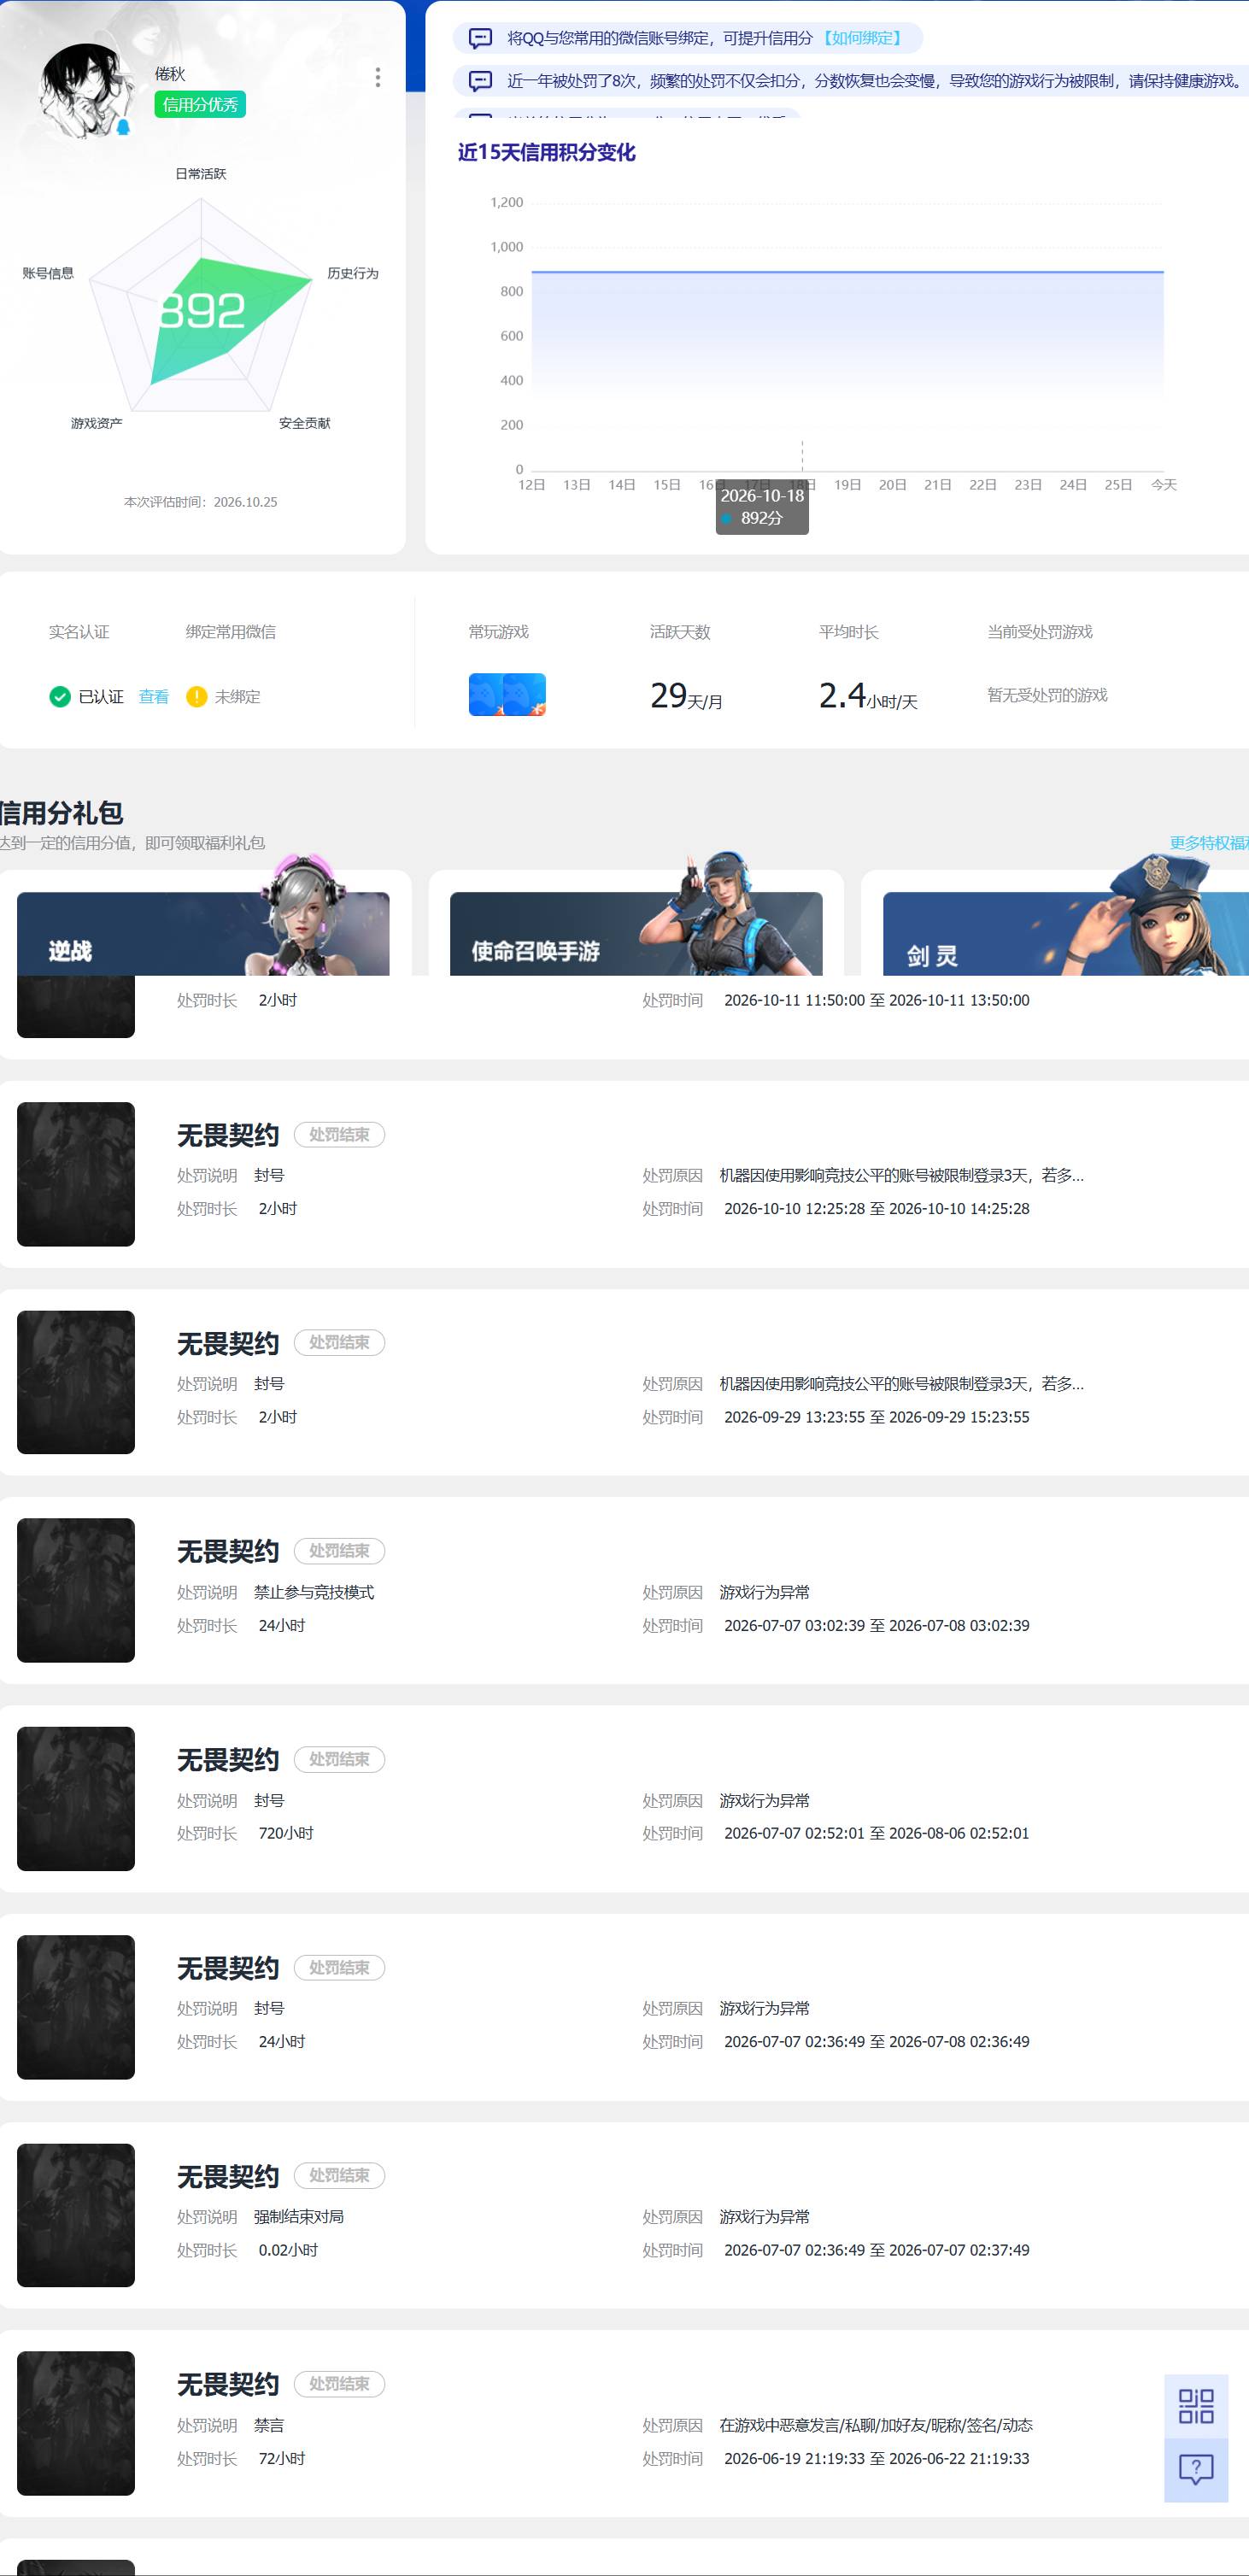Screen dimensions: 1249x2576
Task: Click the 信用分礼包 section heading
Action: pos(62,813)
